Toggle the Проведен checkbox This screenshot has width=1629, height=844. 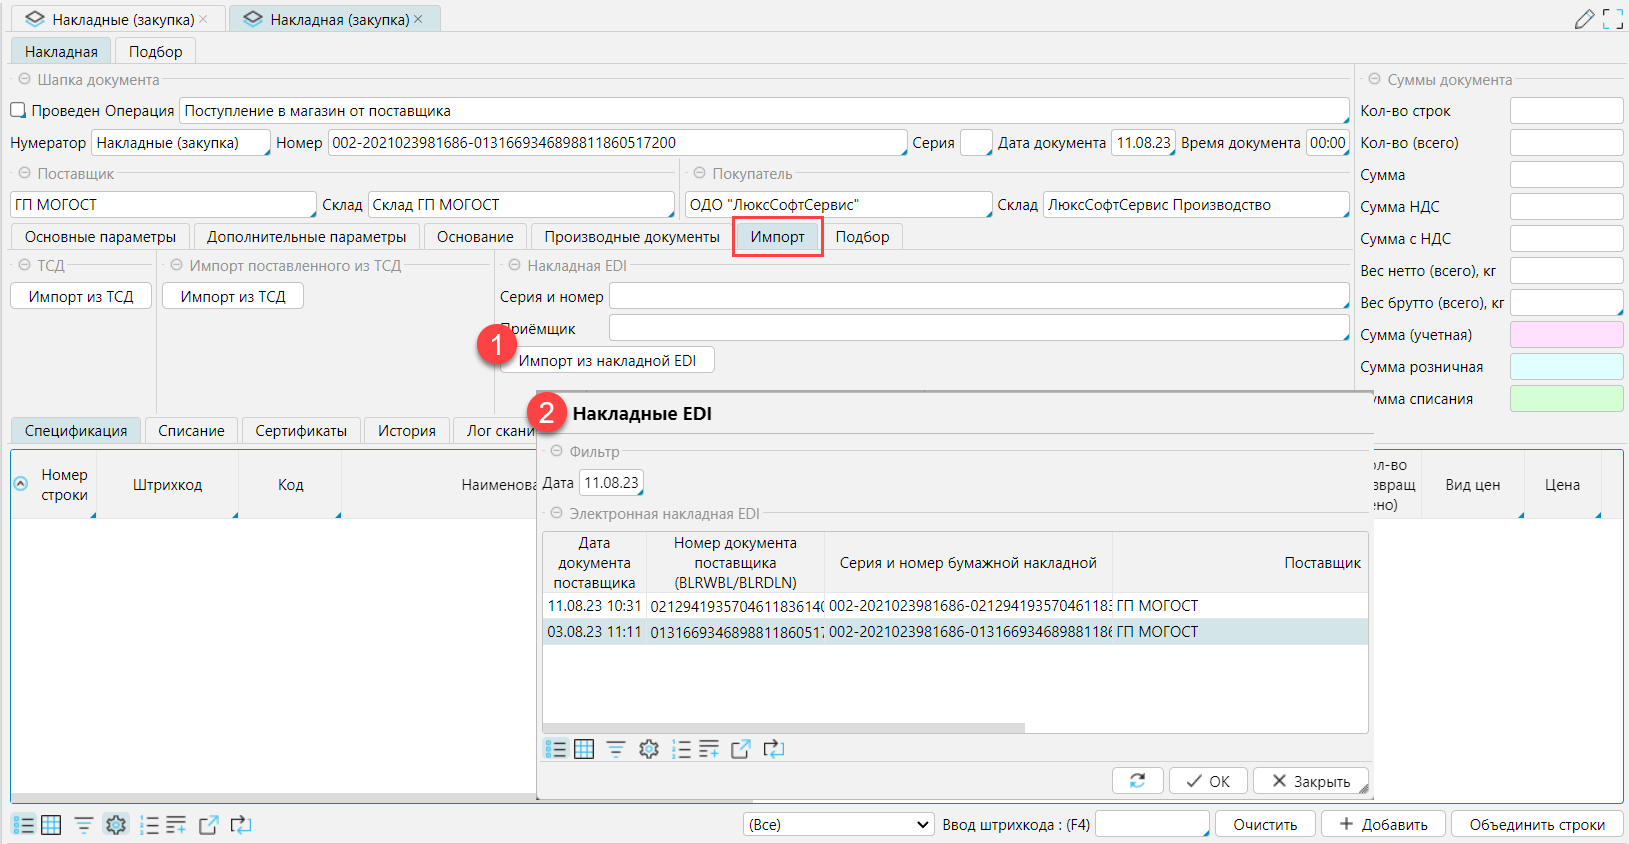pyautogui.click(x=18, y=111)
